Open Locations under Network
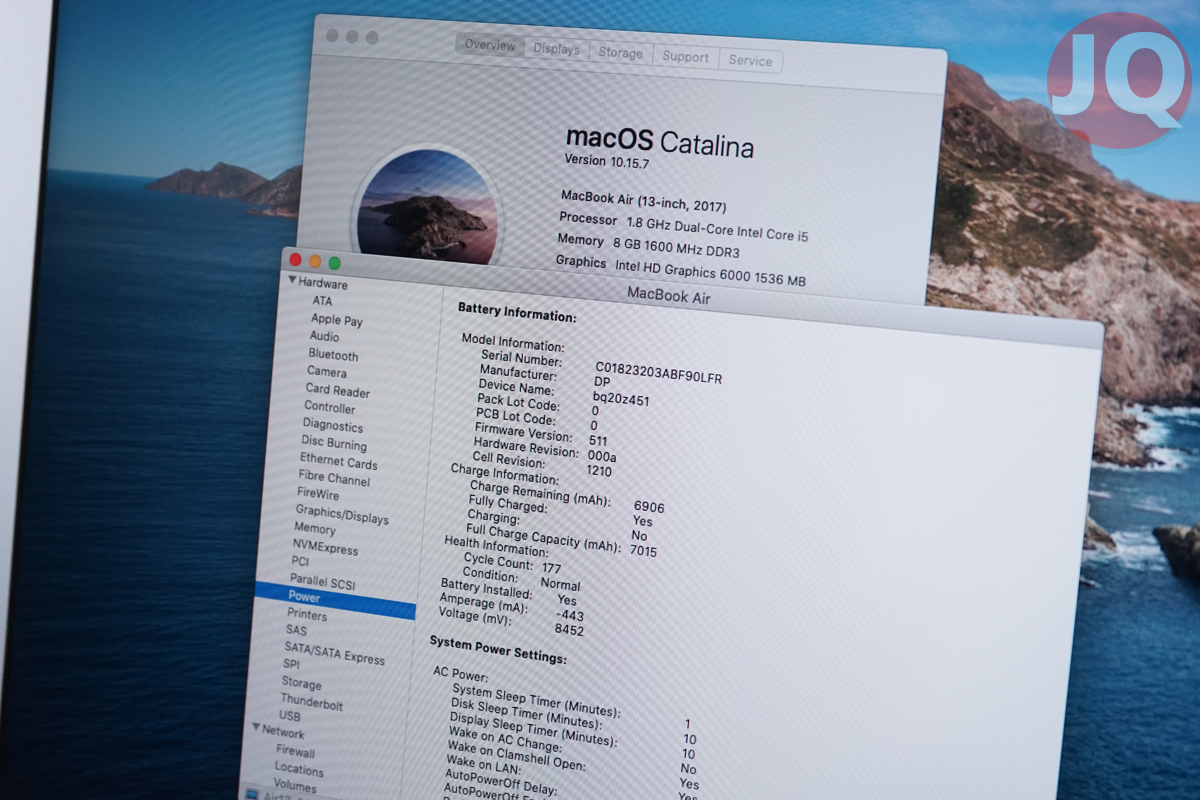1200x800 pixels. point(299,770)
